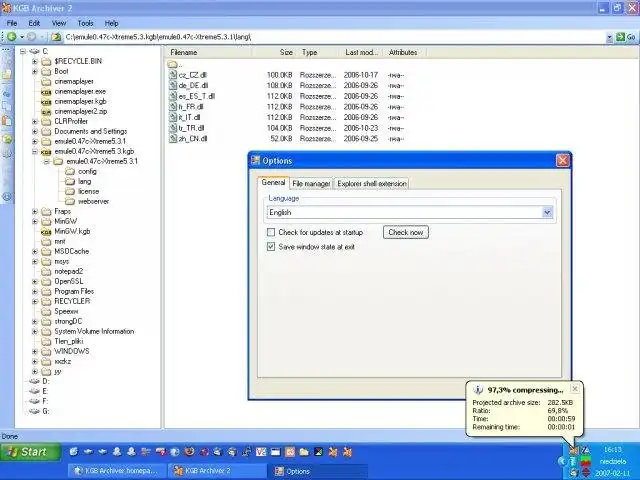Click the KGB Archiver system tray icon
The width and height of the screenshot is (640, 480).
pos(574,450)
